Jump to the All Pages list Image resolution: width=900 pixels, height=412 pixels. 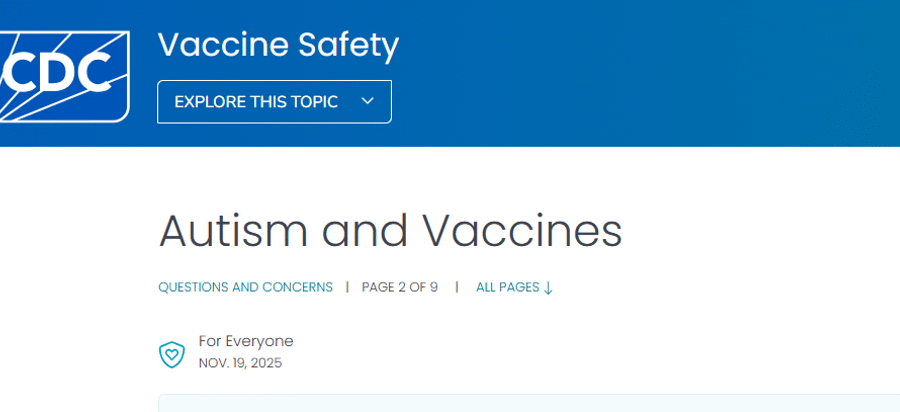508,287
